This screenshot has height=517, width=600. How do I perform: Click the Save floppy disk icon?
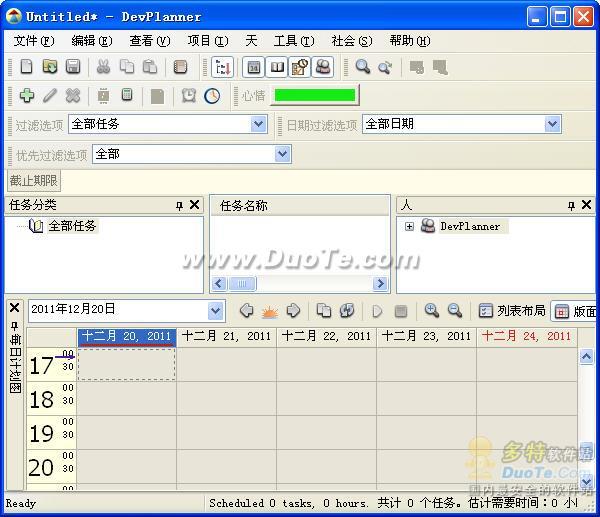pyautogui.click(x=73, y=67)
